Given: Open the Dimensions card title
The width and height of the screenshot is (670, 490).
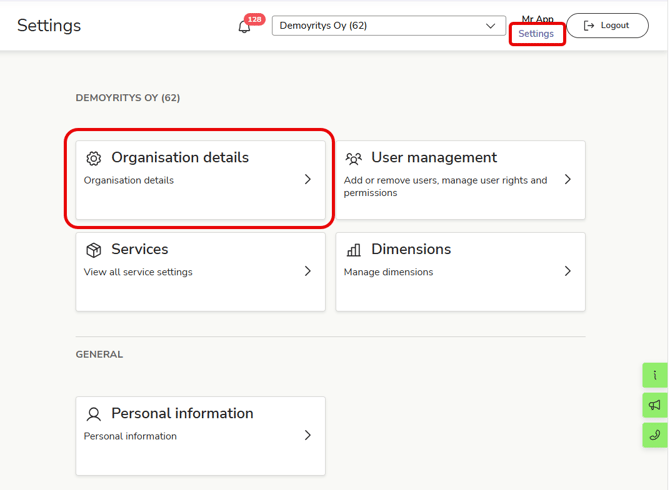Looking at the screenshot, I should [411, 249].
